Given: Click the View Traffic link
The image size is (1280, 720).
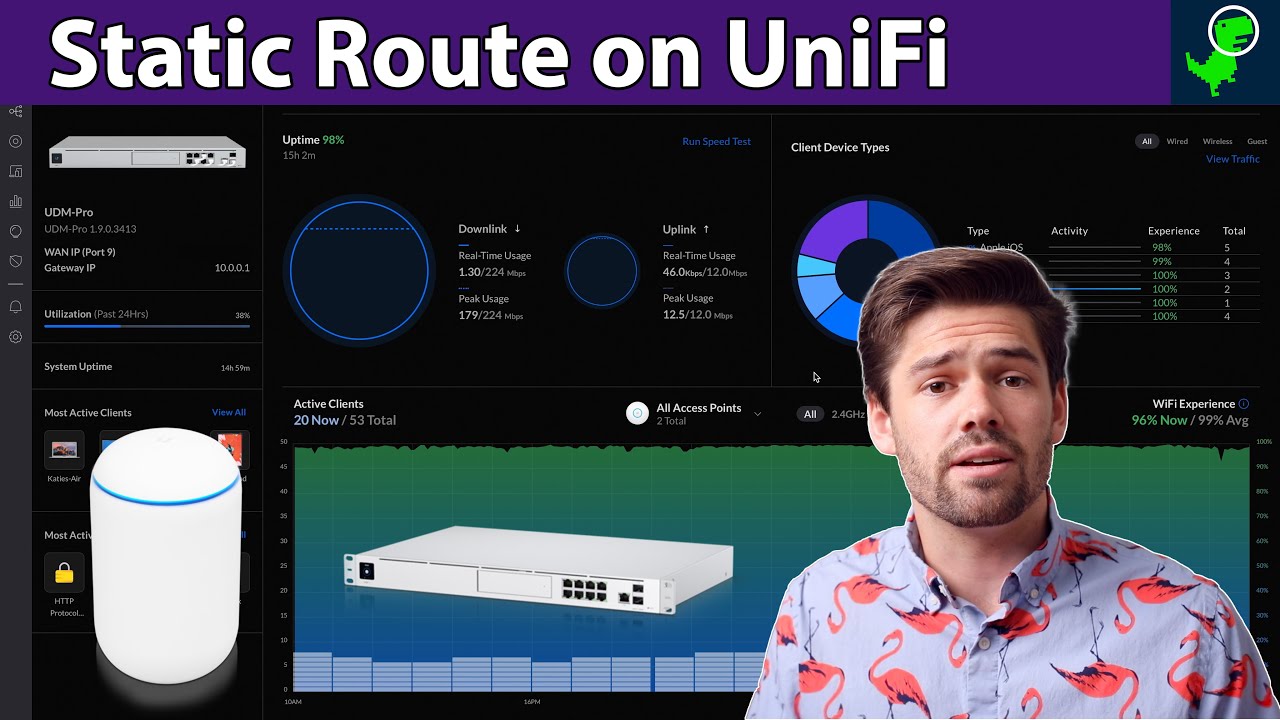Looking at the screenshot, I should [x=1232, y=159].
